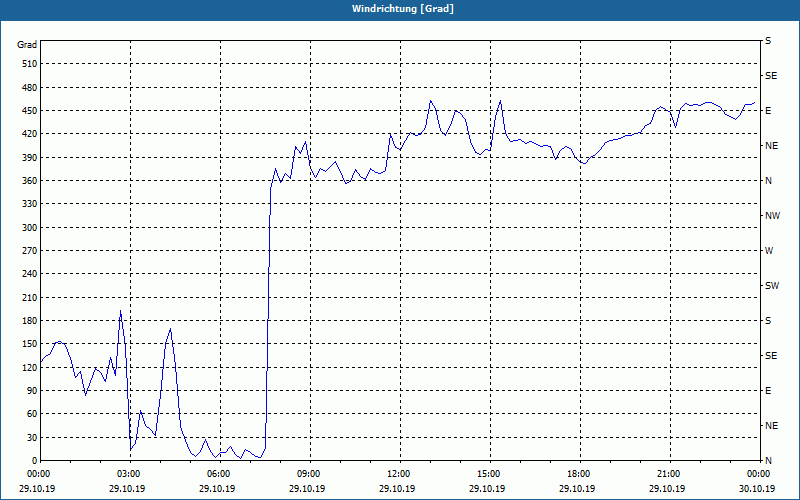Image resolution: width=800 pixels, height=500 pixels.
Task: Click the 270 y-axis value
Action: (30, 251)
